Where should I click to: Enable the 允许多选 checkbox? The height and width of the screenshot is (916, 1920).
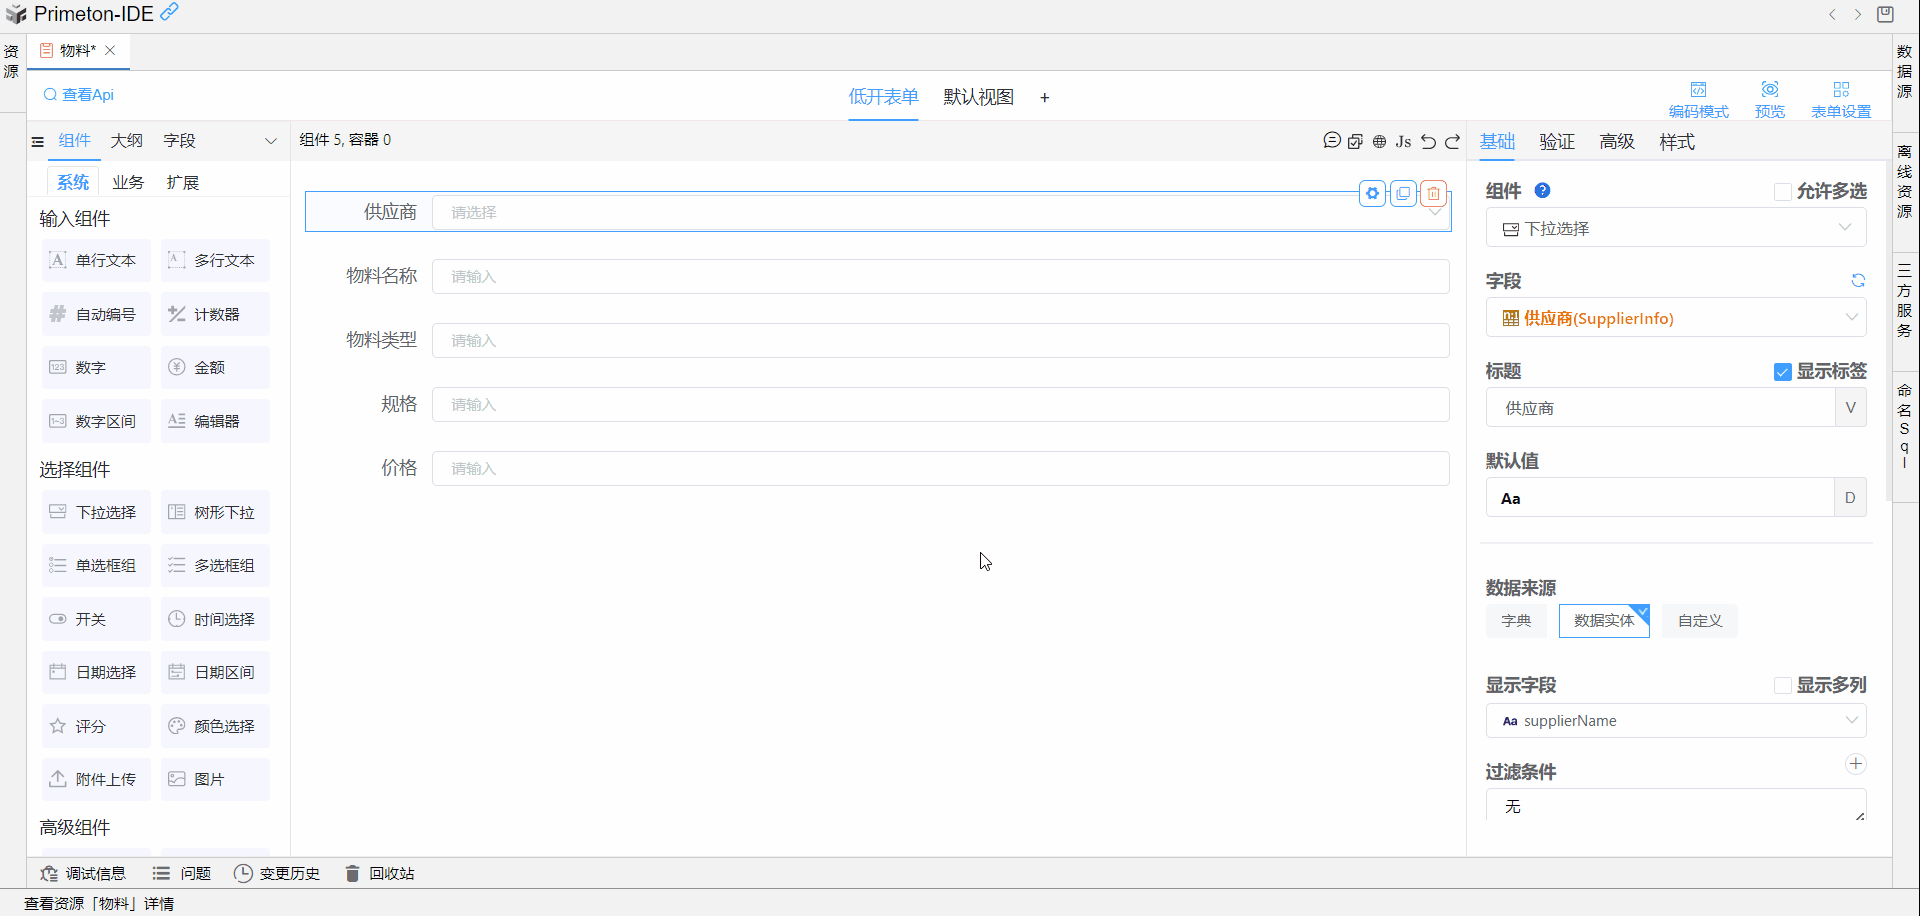tap(1782, 191)
